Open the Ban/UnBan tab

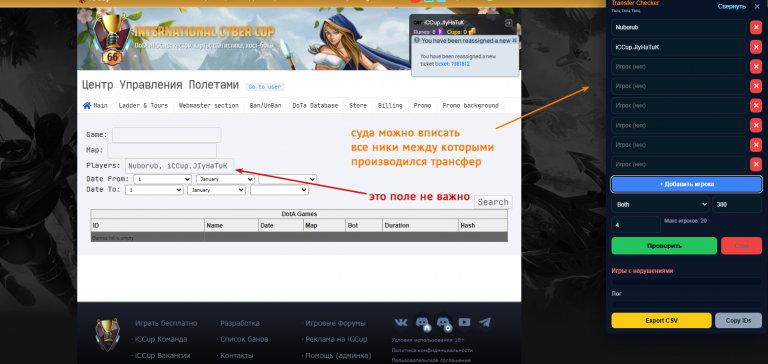(x=265, y=105)
